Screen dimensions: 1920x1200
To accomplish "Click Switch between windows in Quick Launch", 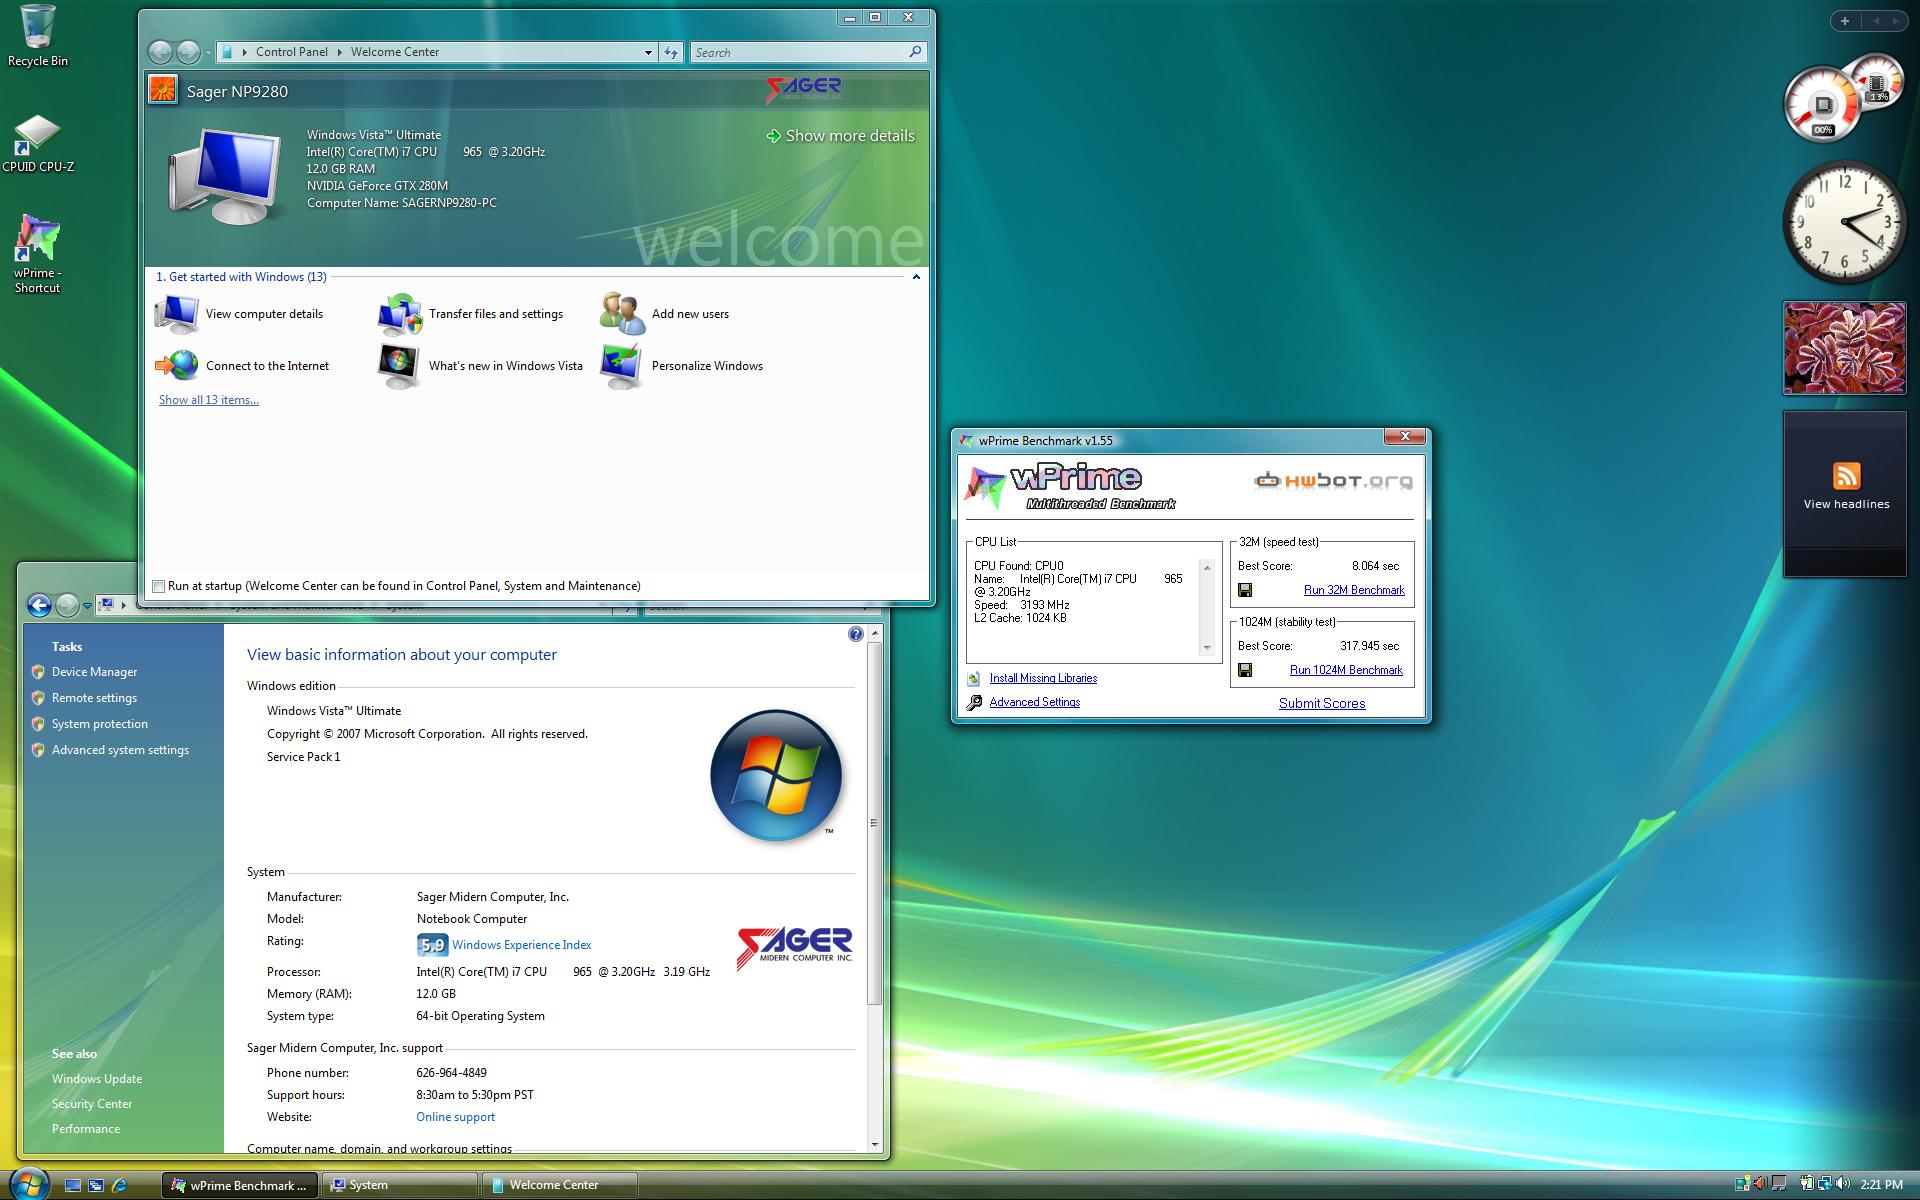I will [x=96, y=1185].
